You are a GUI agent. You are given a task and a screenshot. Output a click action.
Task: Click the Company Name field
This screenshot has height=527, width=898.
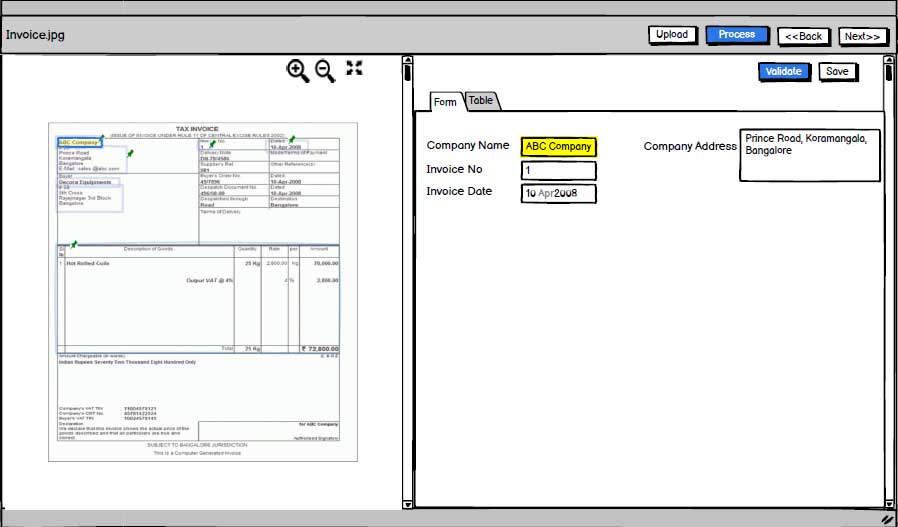[558, 146]
